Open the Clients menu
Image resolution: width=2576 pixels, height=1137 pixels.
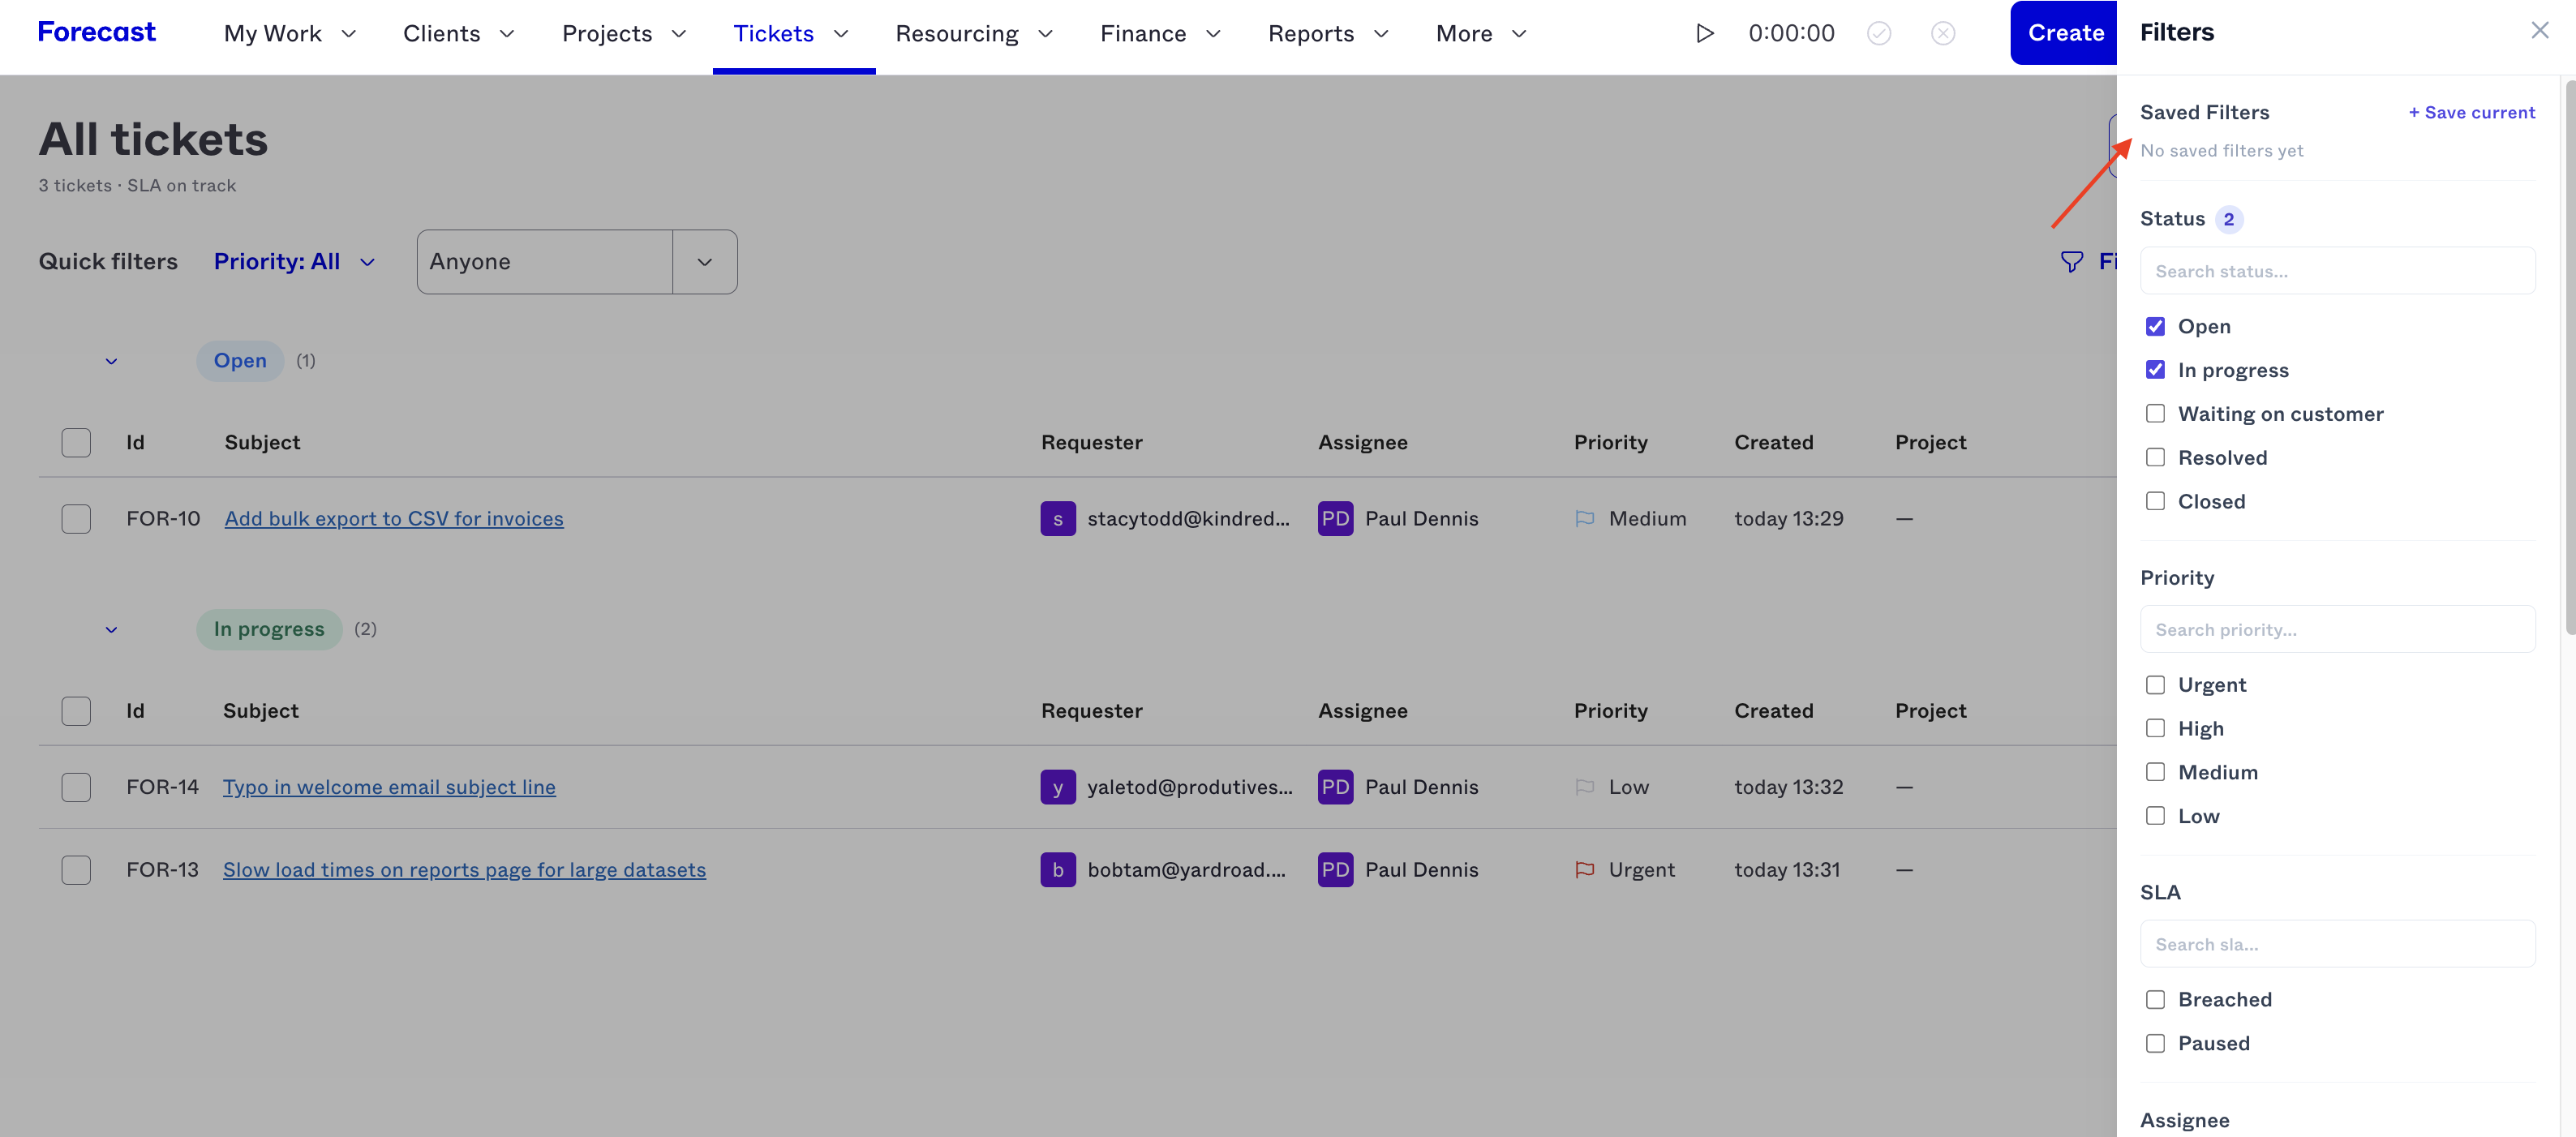coord(459,33)
